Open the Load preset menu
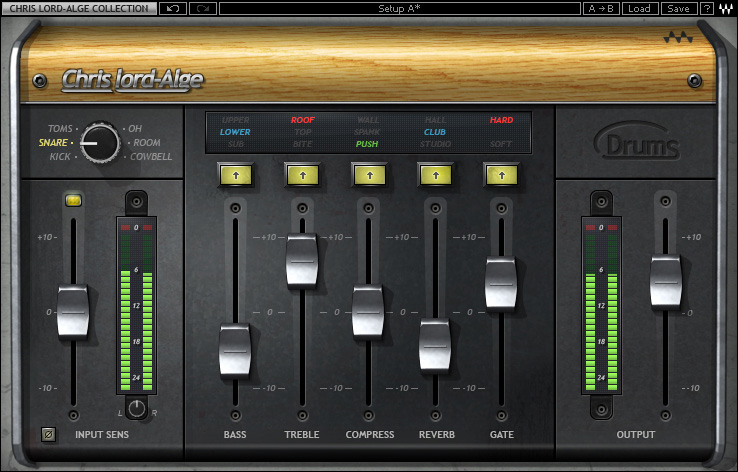The image size is (738, 472). (639, 8)
